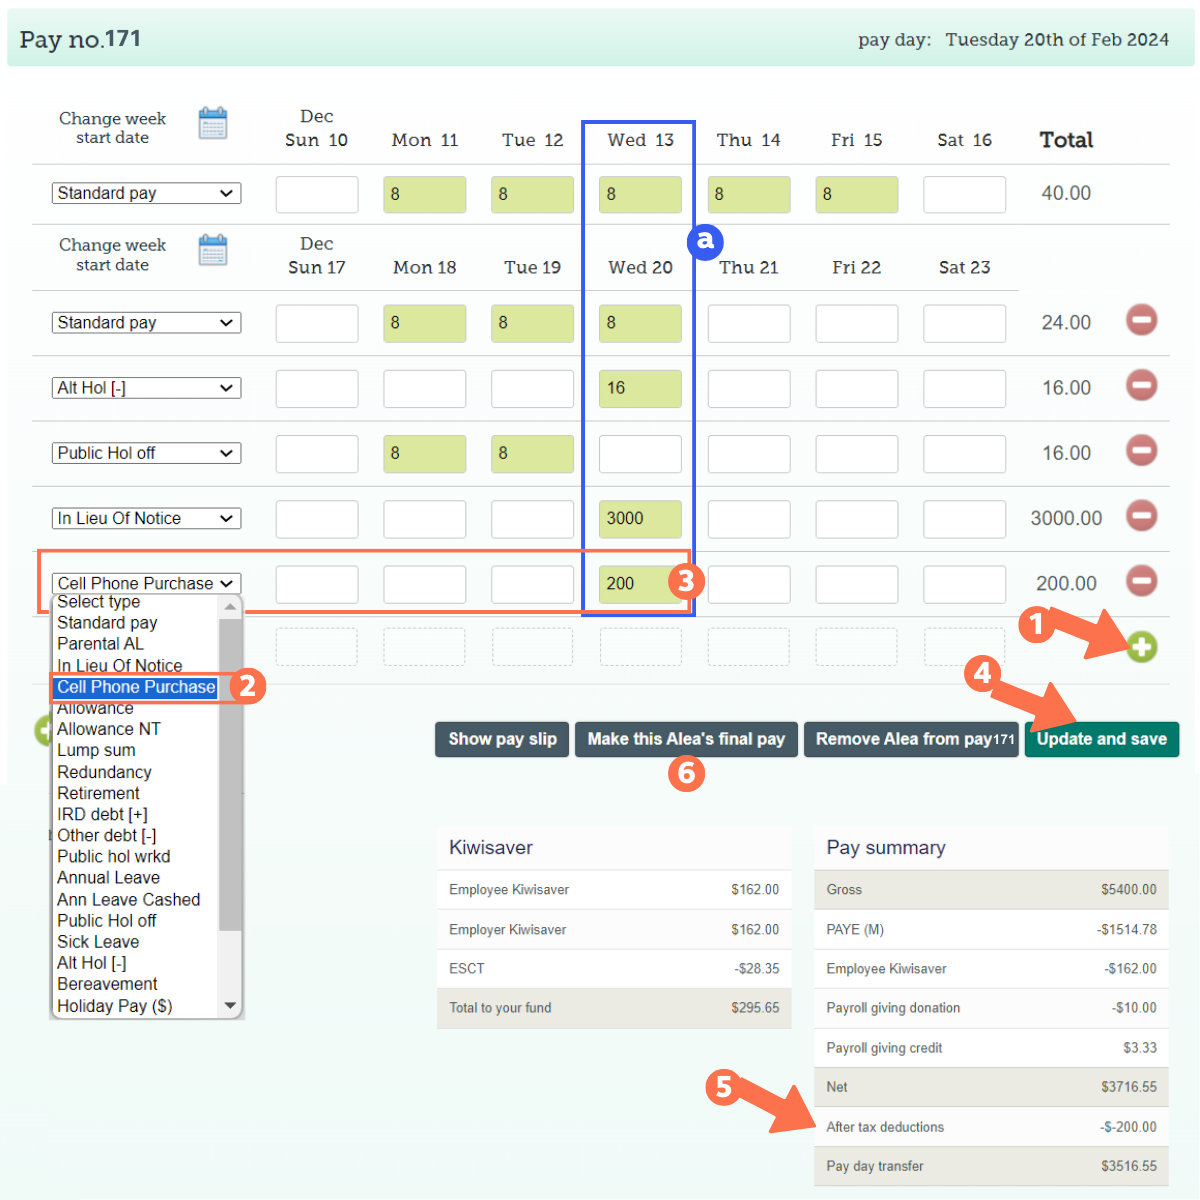The image size is (1200, 1200).
Task: Make this Alea's final pay
Action: point(686,739)
